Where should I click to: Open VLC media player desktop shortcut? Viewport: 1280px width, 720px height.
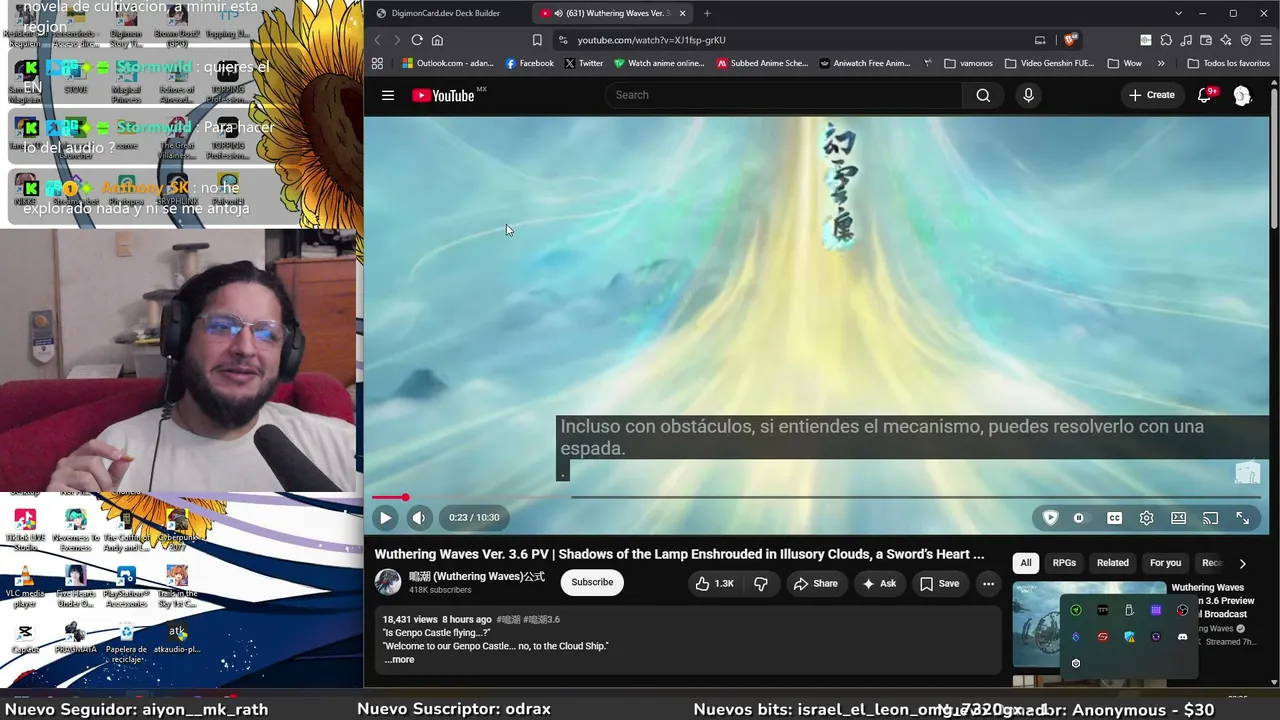(x=25, y=588)
